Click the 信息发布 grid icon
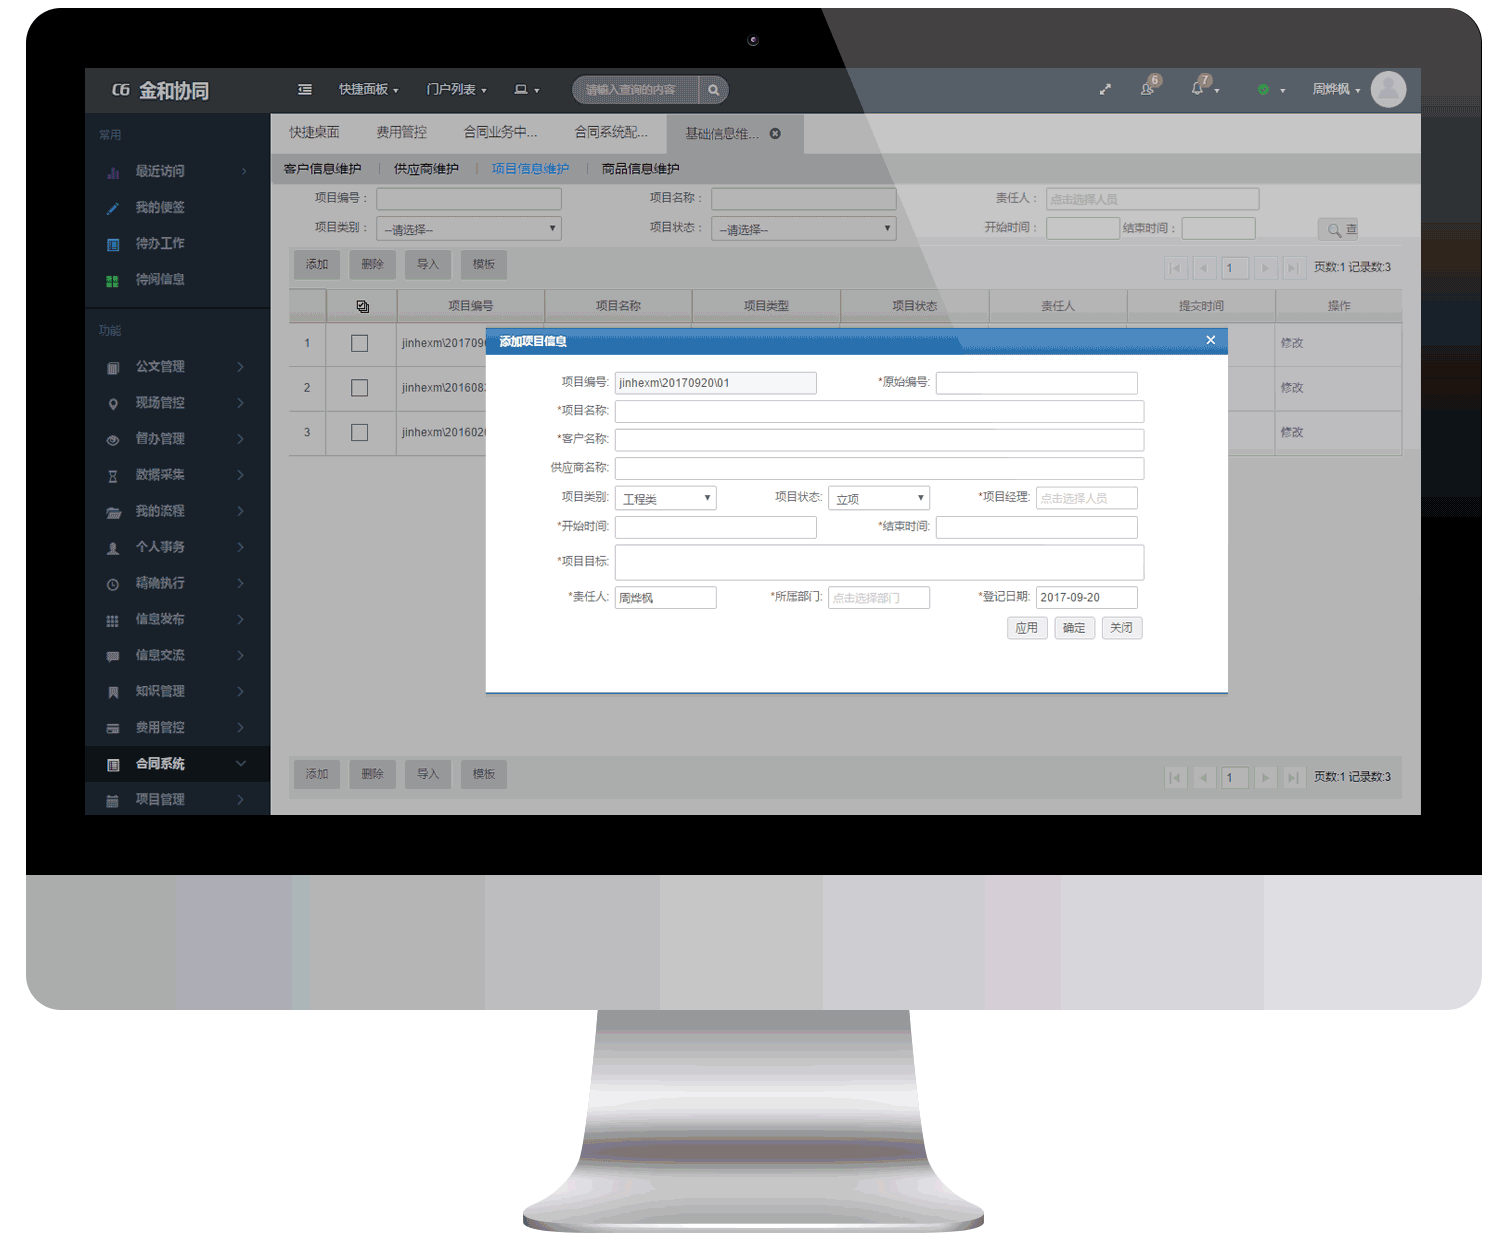 click(113, 620)
